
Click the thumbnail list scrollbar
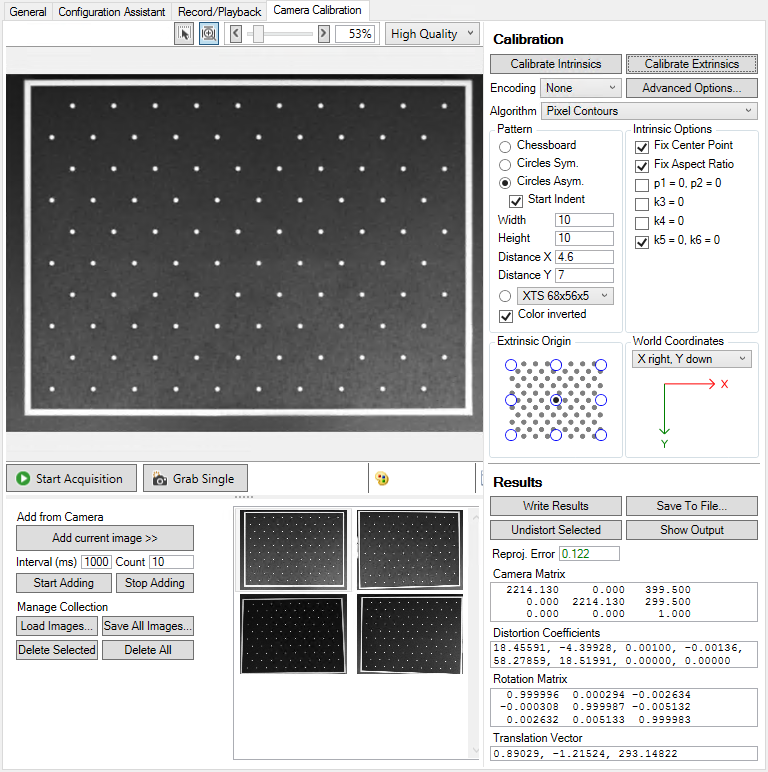pyautogui.click(x=475, y=634)
